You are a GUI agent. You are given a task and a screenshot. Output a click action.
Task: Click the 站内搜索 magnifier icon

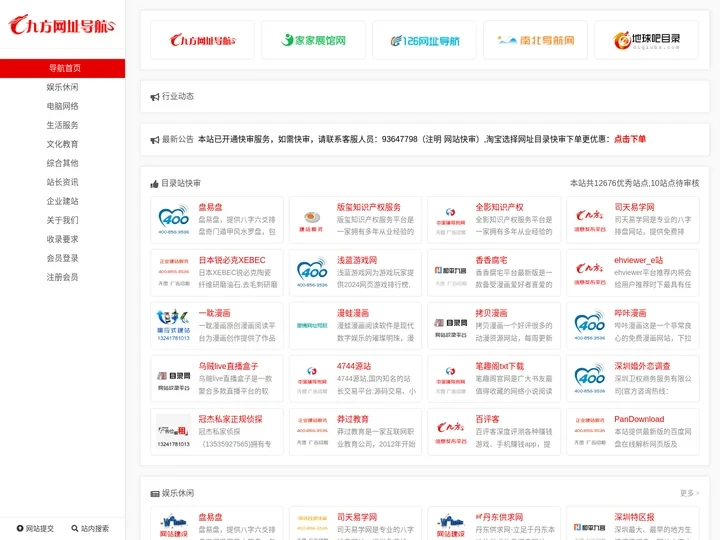tap(74, 529)
